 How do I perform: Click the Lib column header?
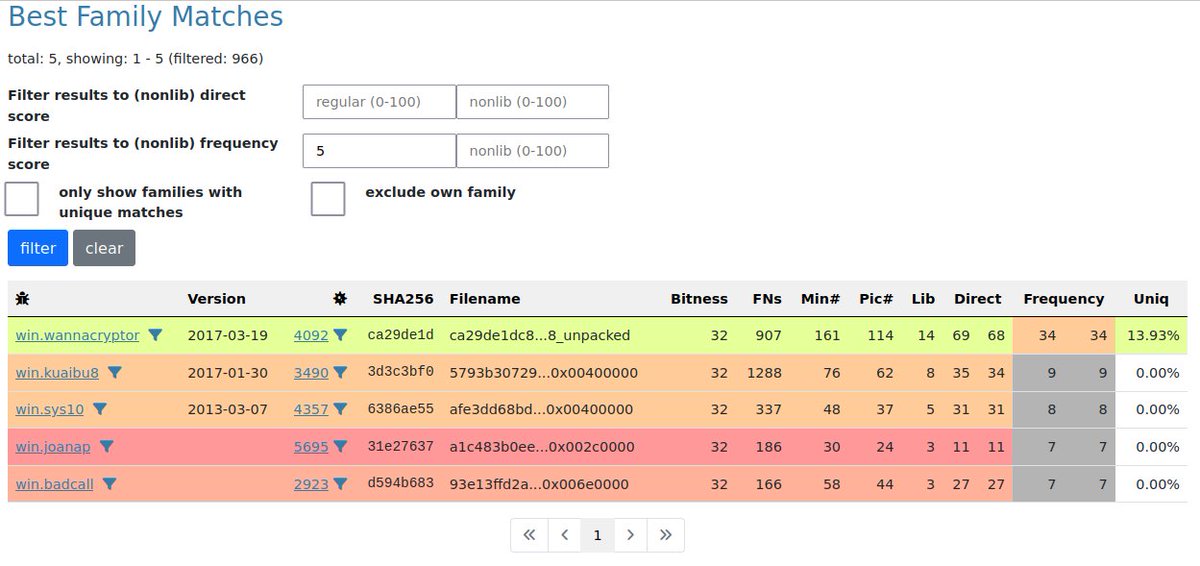923,298
